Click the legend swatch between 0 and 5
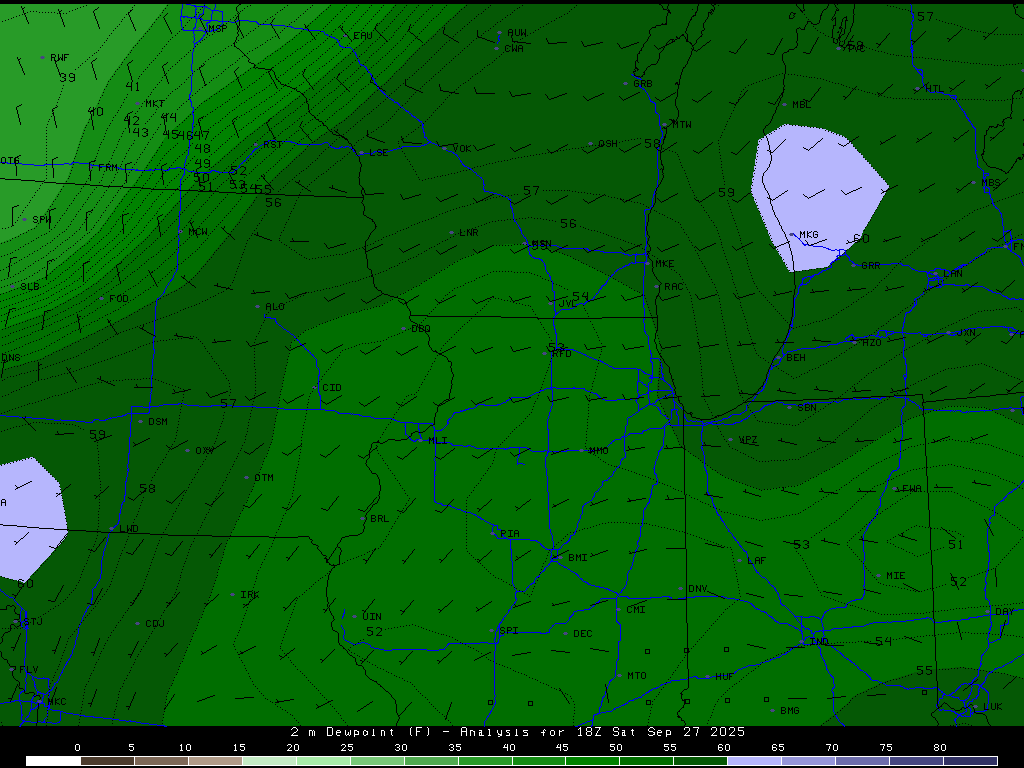The image size is (1024, 768). coord(108,761)
